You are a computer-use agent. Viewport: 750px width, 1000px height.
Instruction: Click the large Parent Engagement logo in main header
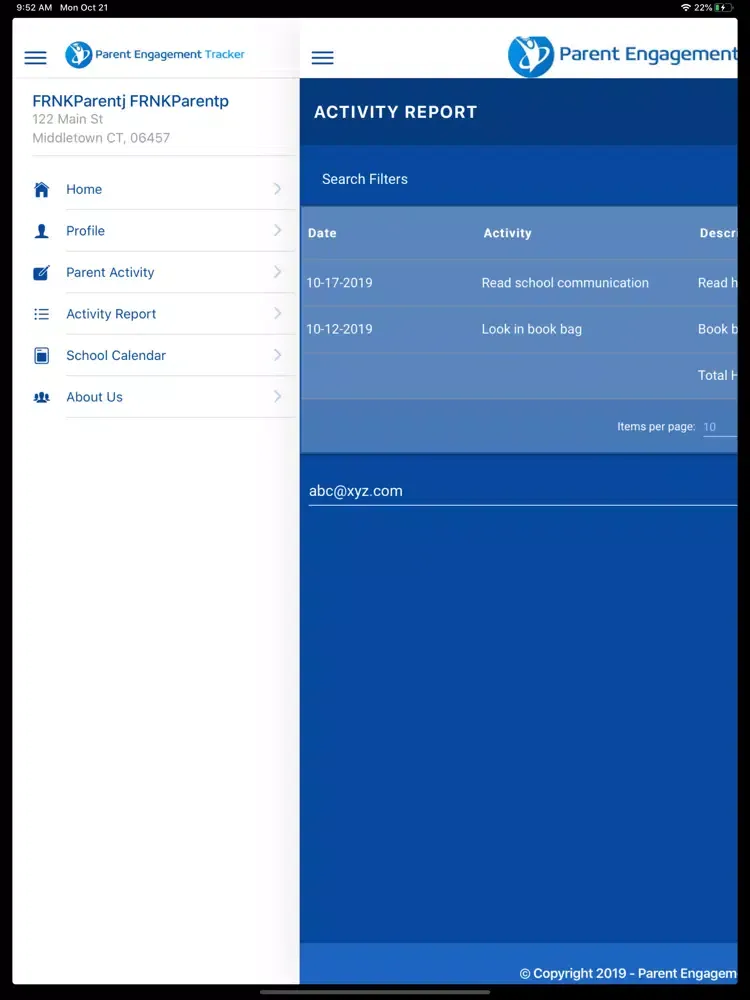point(622,56)
